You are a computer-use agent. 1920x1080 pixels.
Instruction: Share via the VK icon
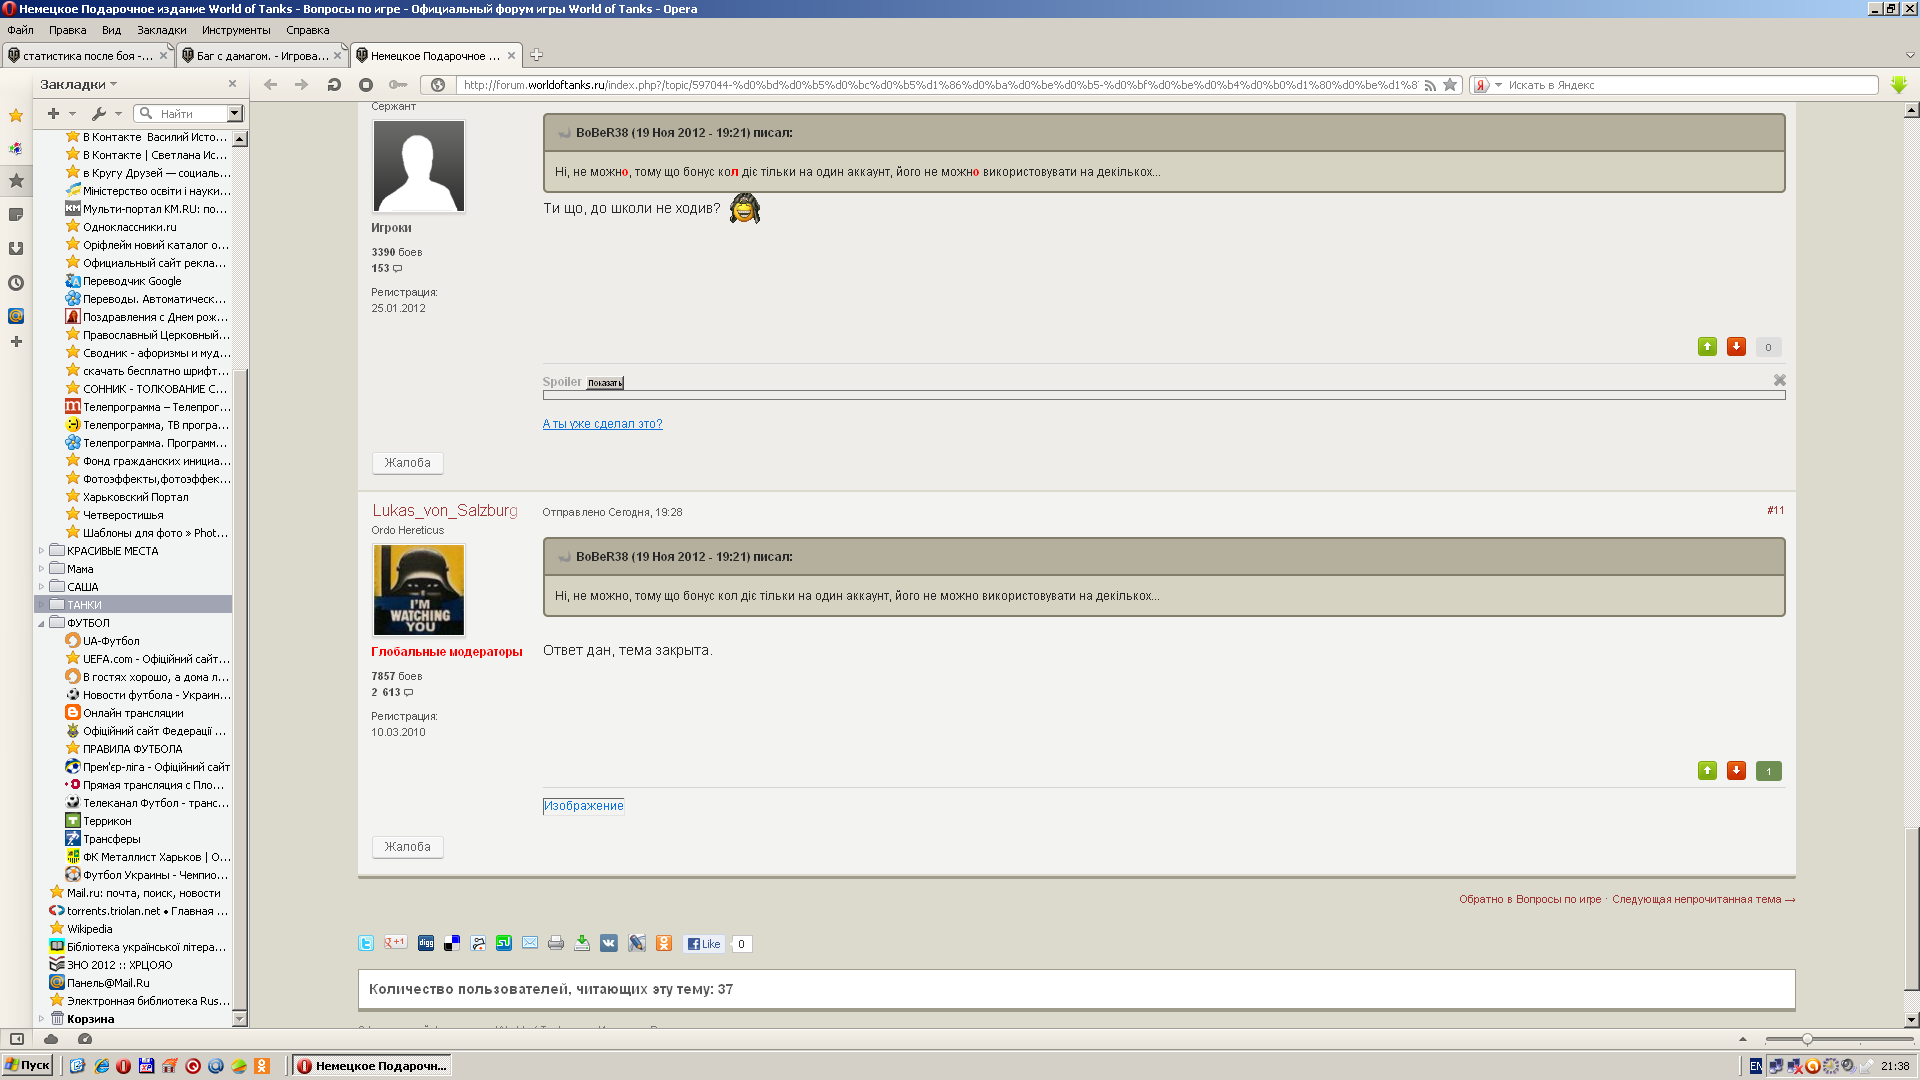609,943
